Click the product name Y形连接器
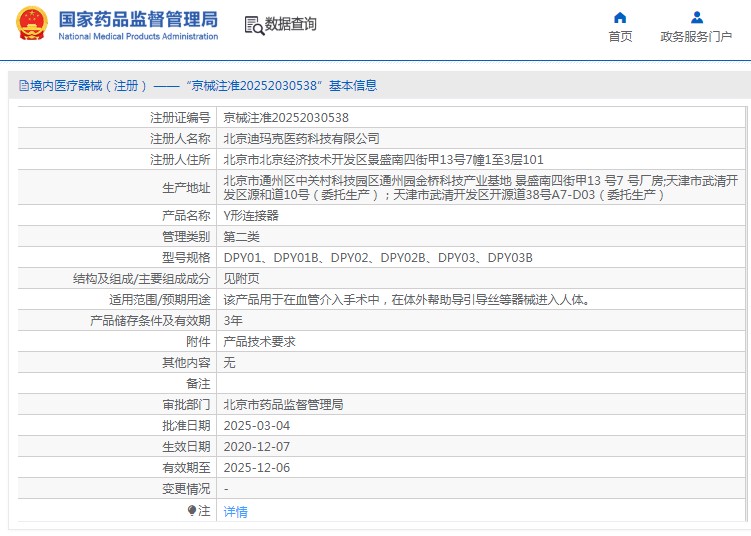Image resolution: width=751 pixels, height=536 pixels. (x=251, y=215)
